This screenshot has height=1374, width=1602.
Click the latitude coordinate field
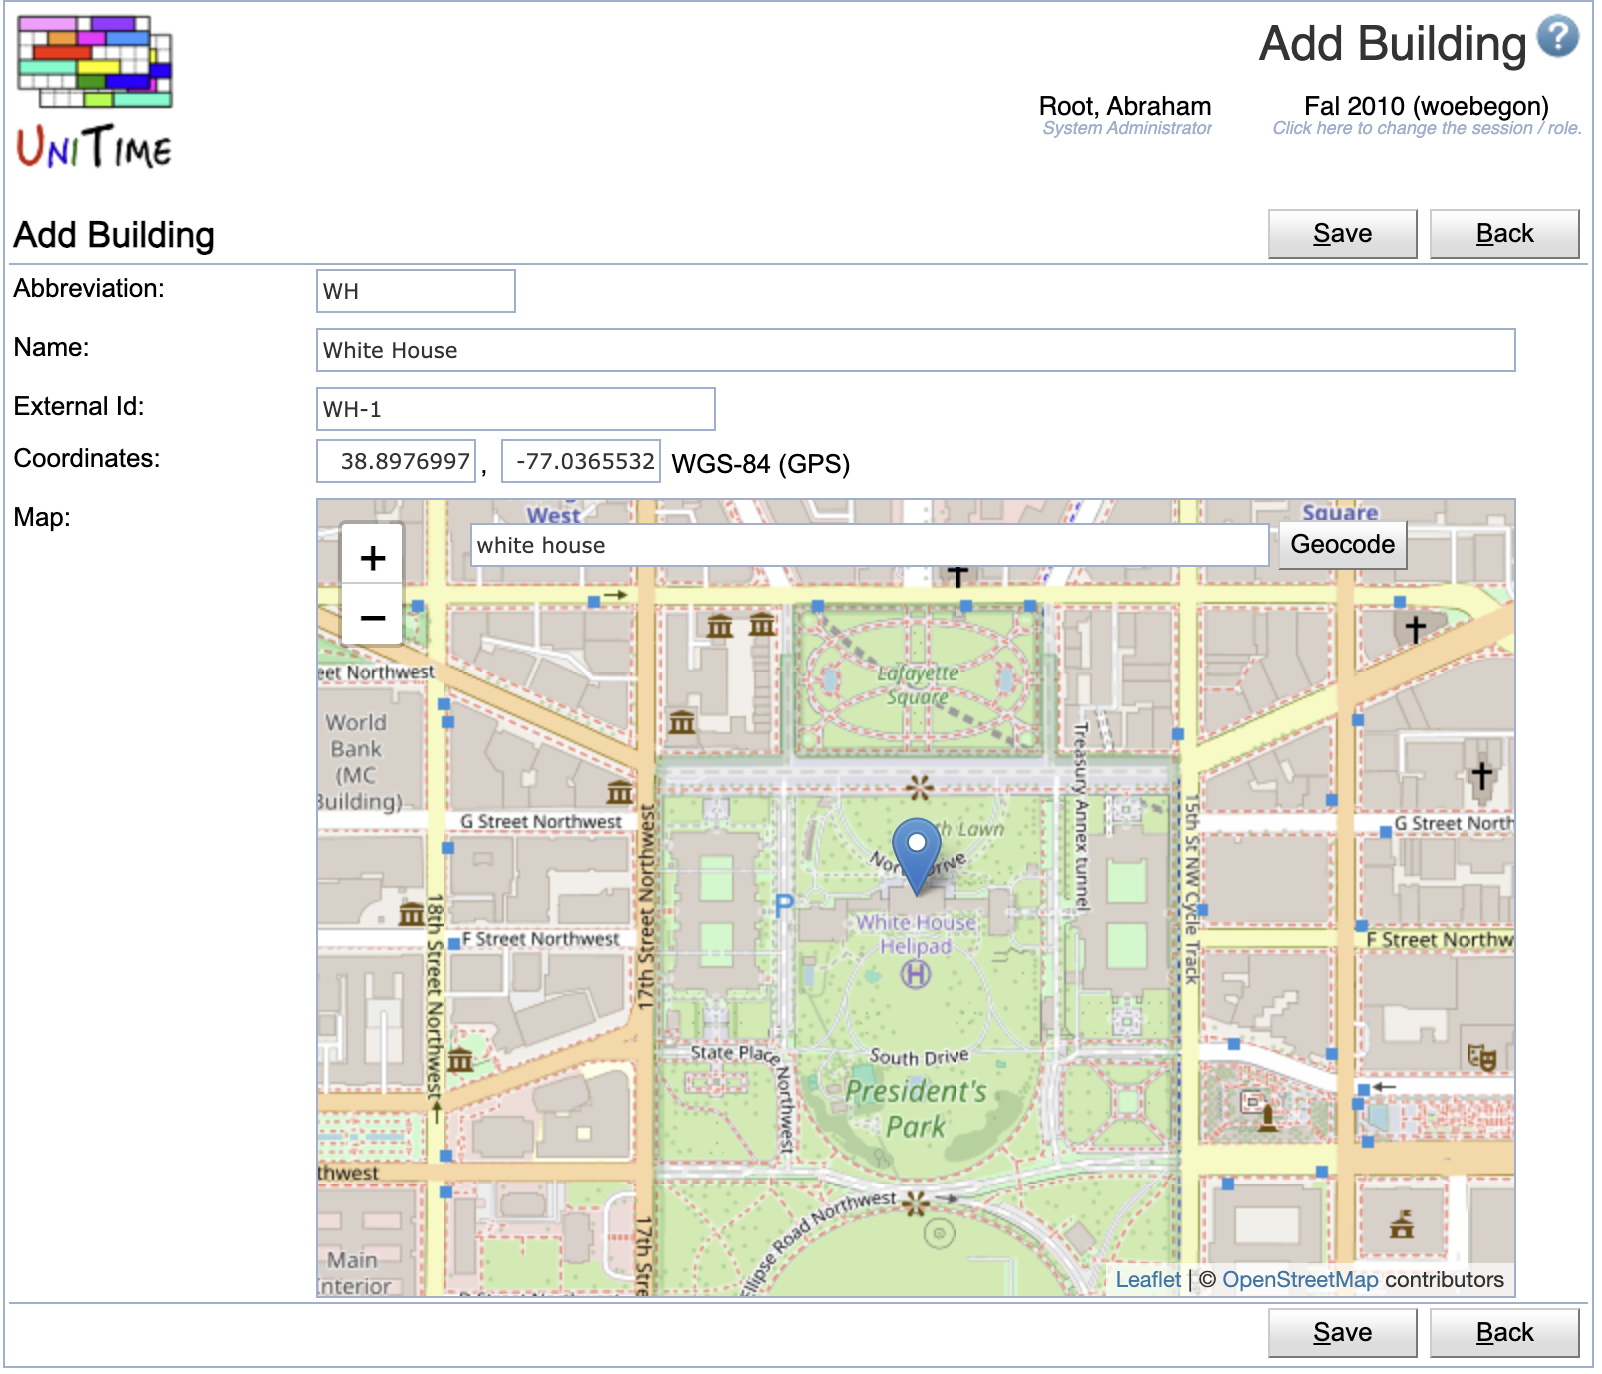click(x=396, y=461)
